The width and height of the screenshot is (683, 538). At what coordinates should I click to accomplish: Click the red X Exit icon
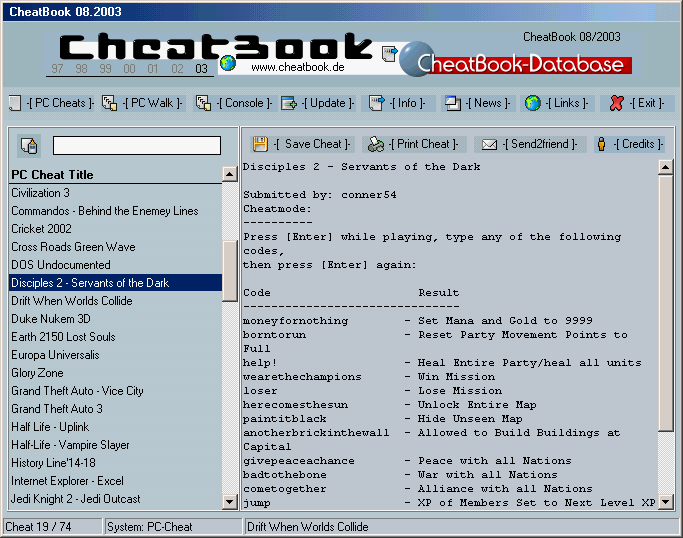(x=617, y=103)
